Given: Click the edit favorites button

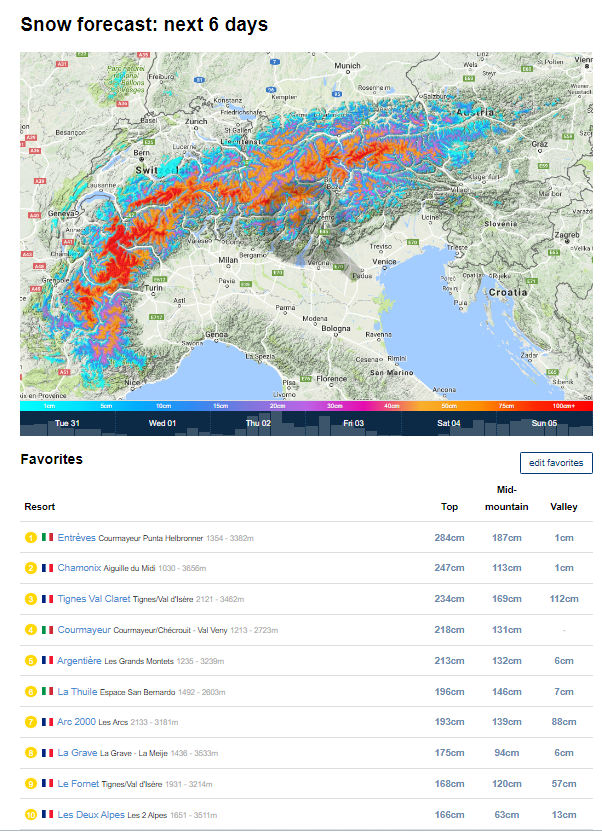Looking at the screenshot, I should tap(556, 463).
